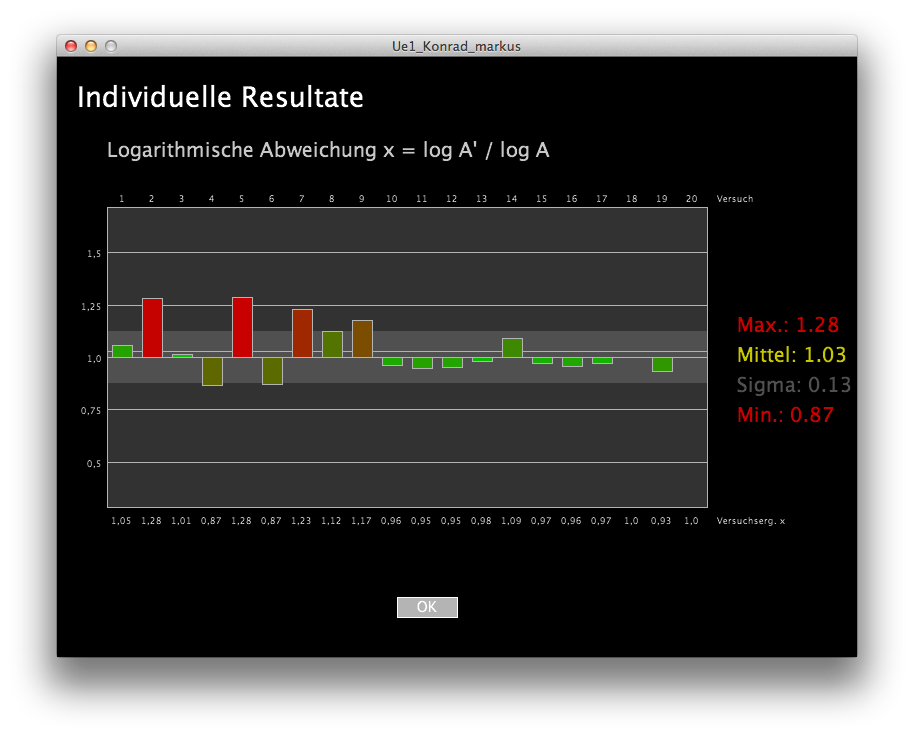Viewport: 914px width, 736px height.
Task: Select the red bar for trial 5
Action: (242, 327)
